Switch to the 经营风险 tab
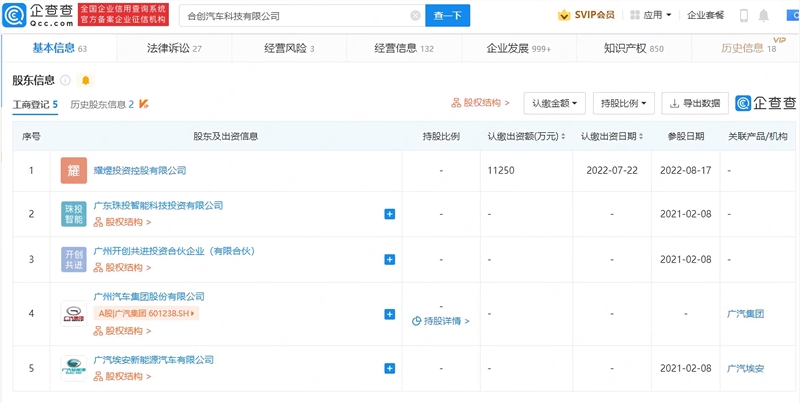Viewport: 800px width, 403px height. (x=289, y=48)
